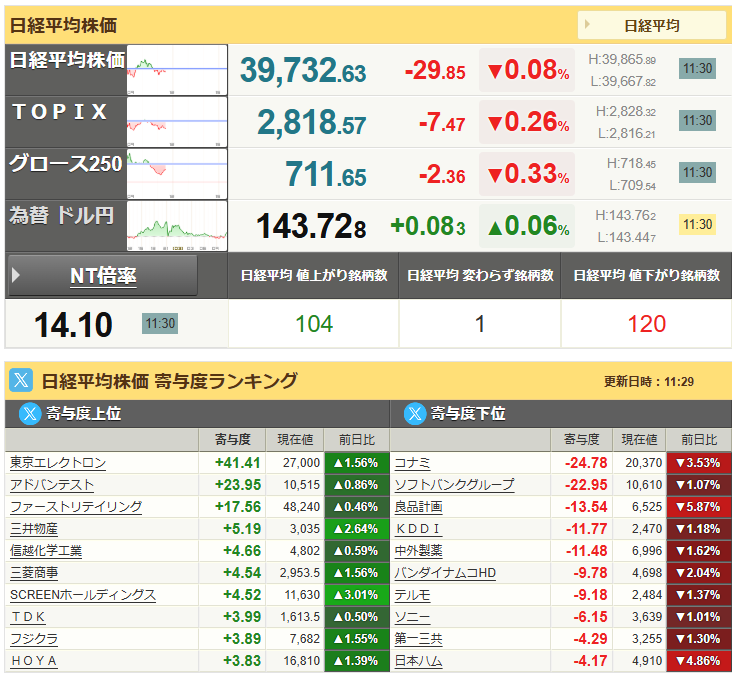
Task: Open the 為替 ドル円 mini chart
Action: tap(177, 226)
